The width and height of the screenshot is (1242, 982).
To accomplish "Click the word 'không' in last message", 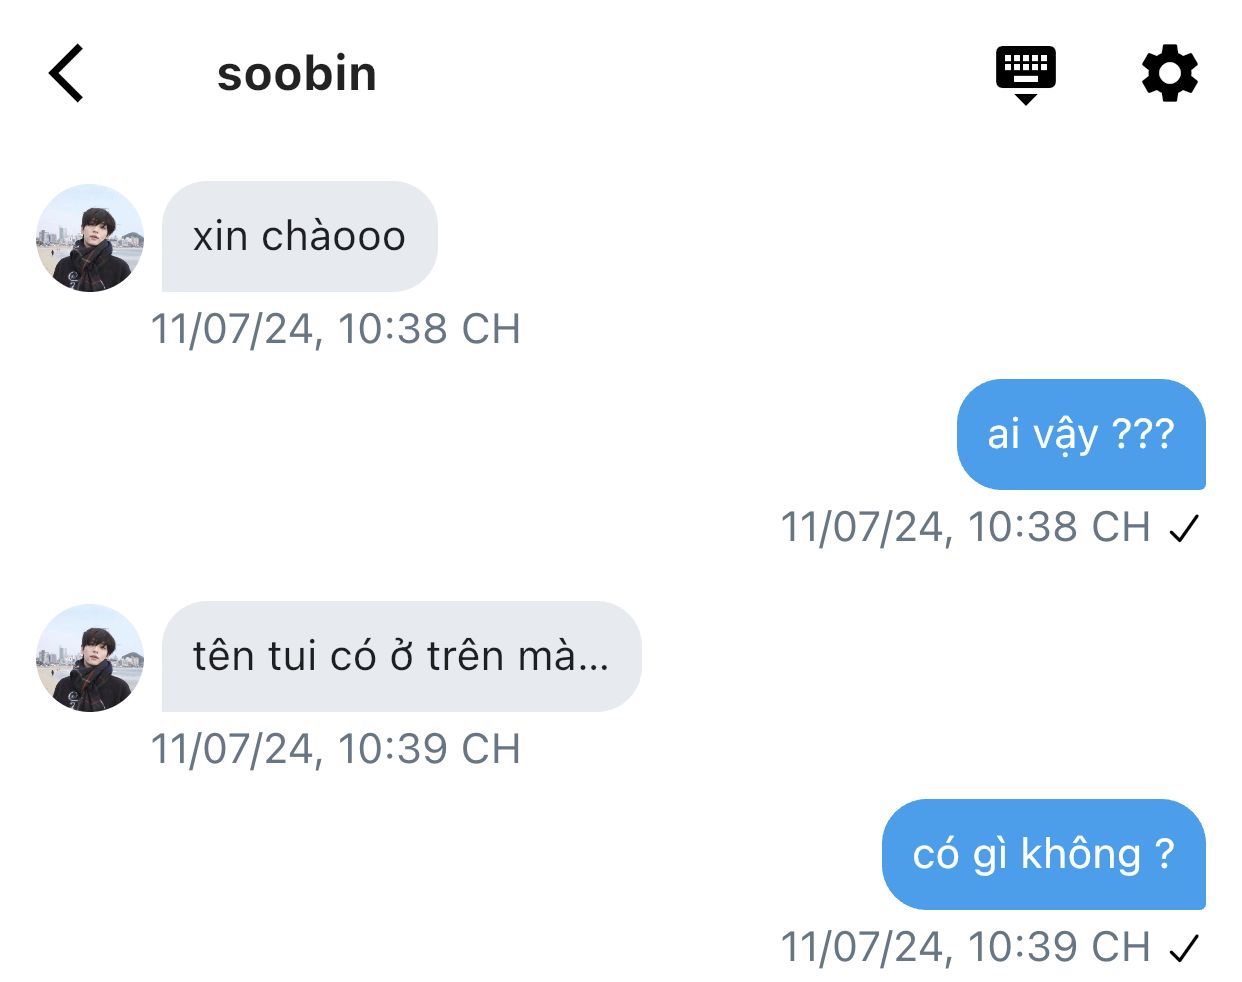I will [x=1081, y=854].
